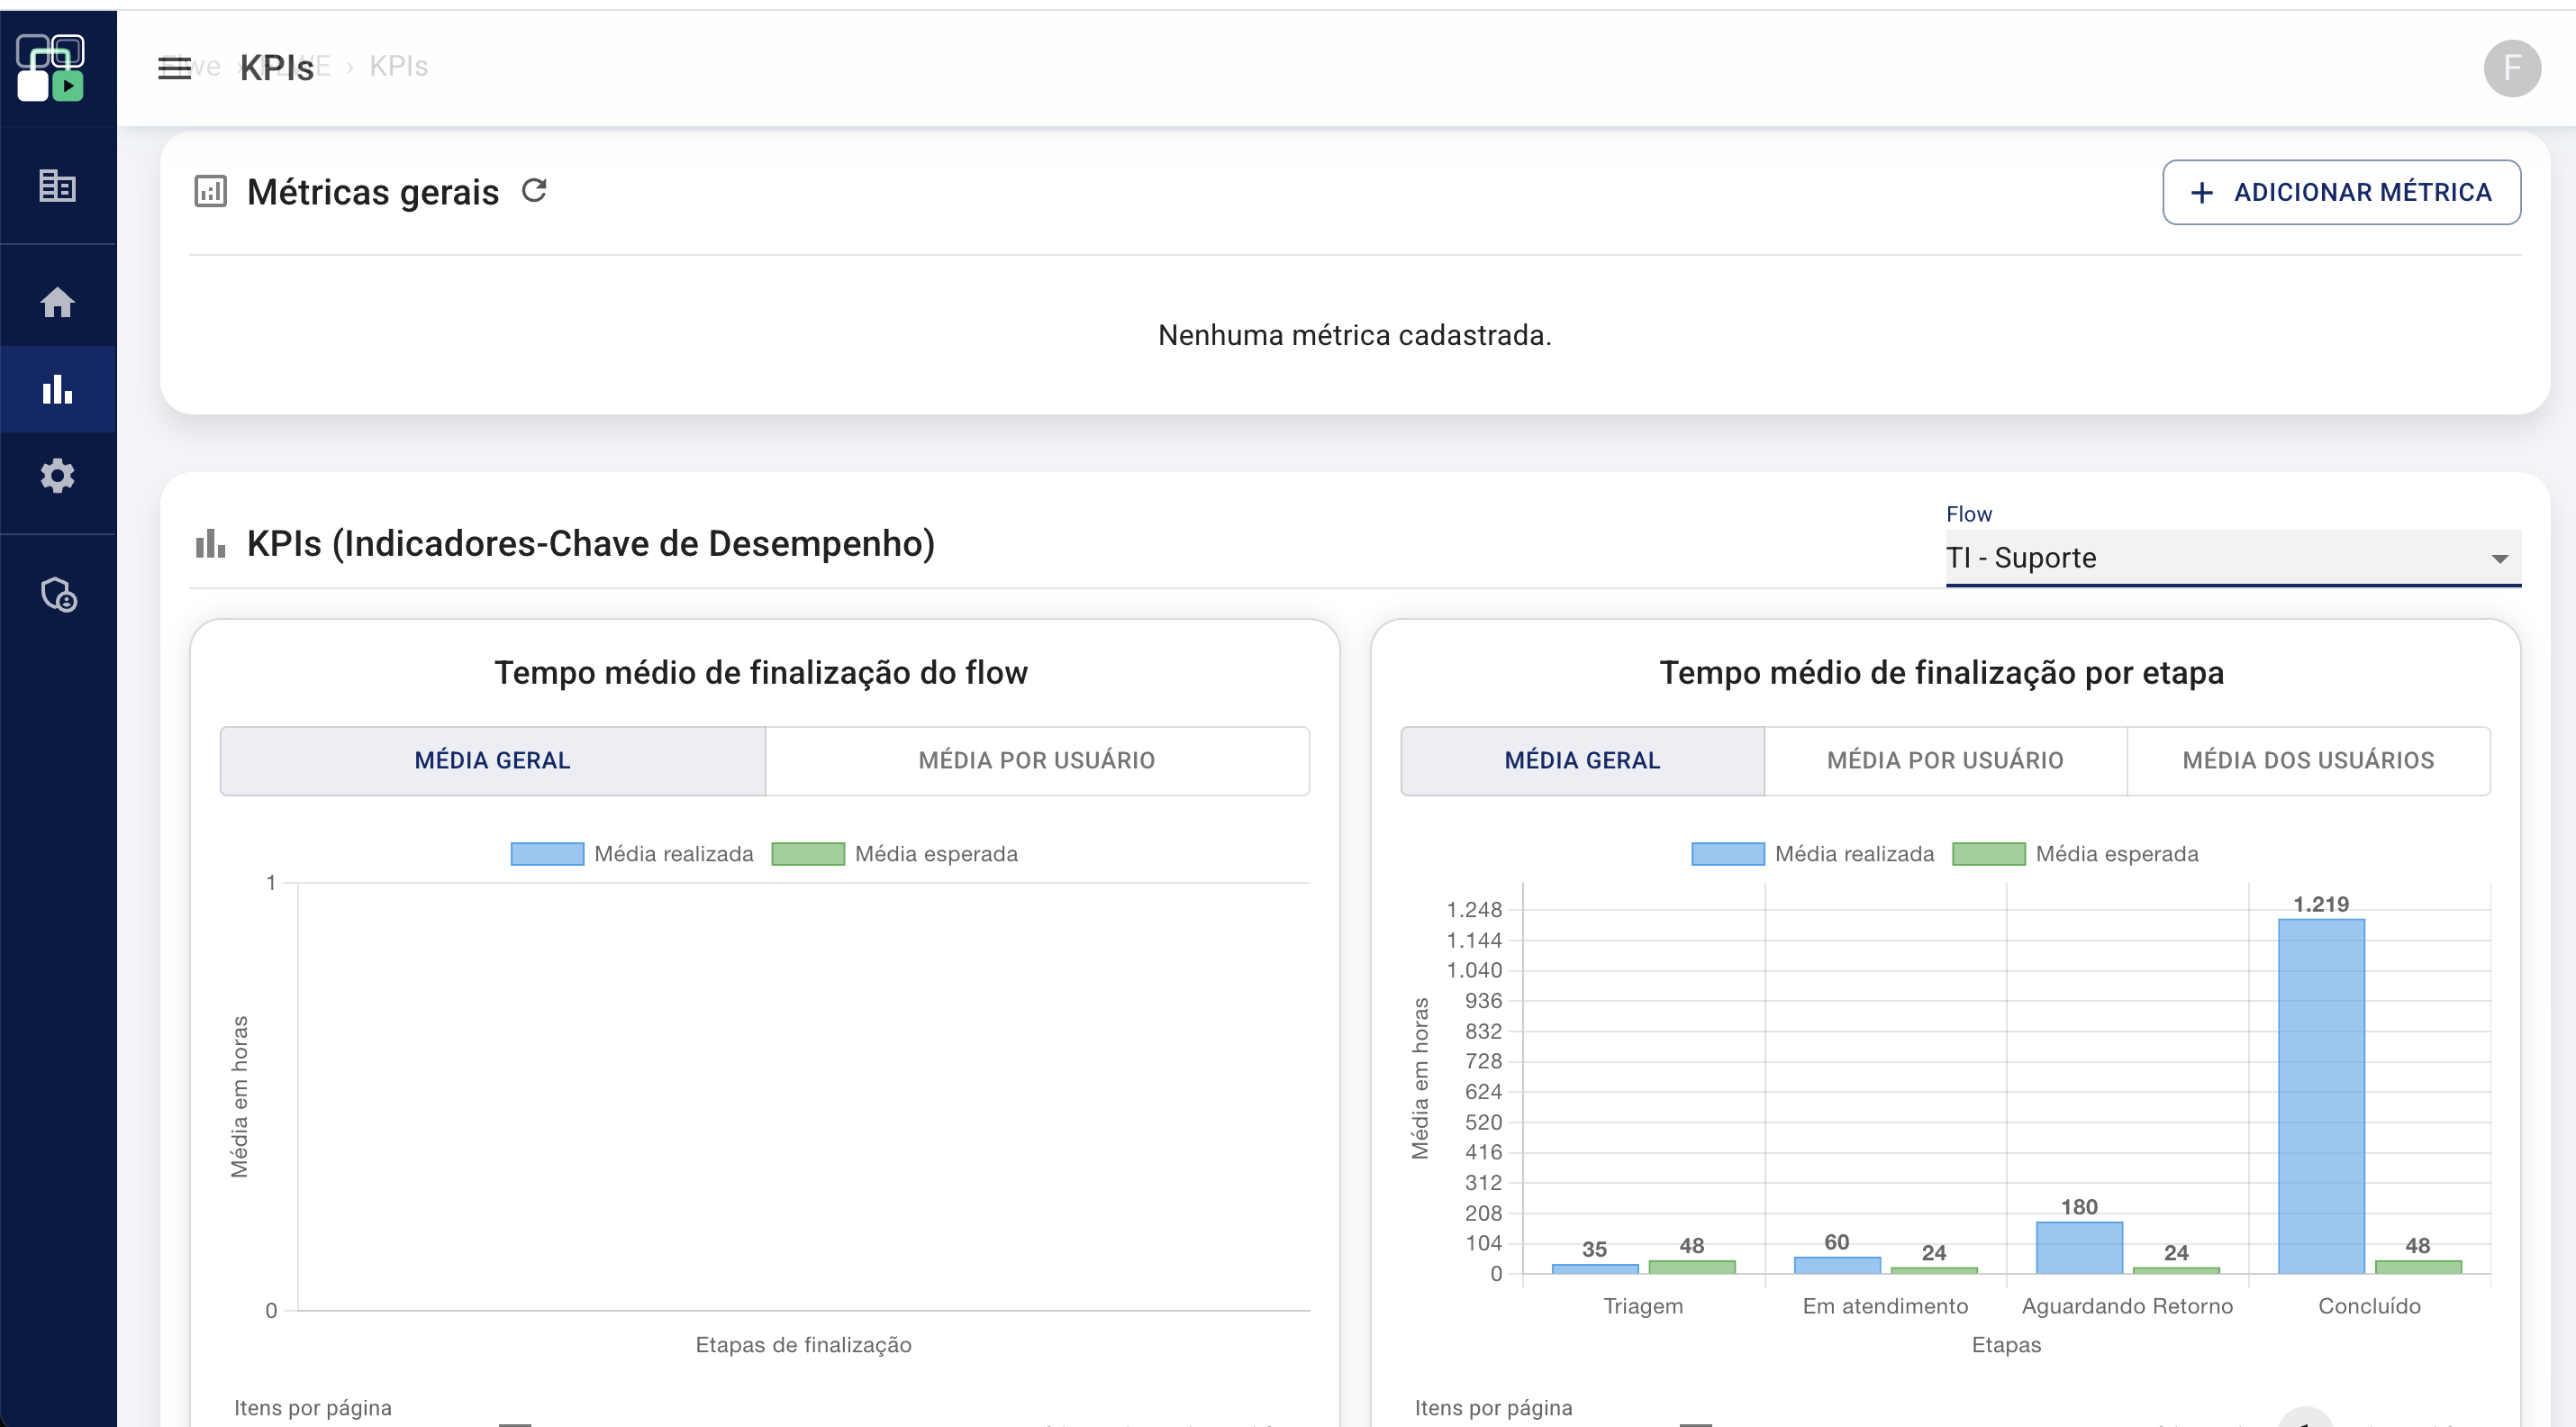Viewport: 2576px width, 1427px height.
Task: Open Settings gear in sidebar
Action: coord(57,476)
